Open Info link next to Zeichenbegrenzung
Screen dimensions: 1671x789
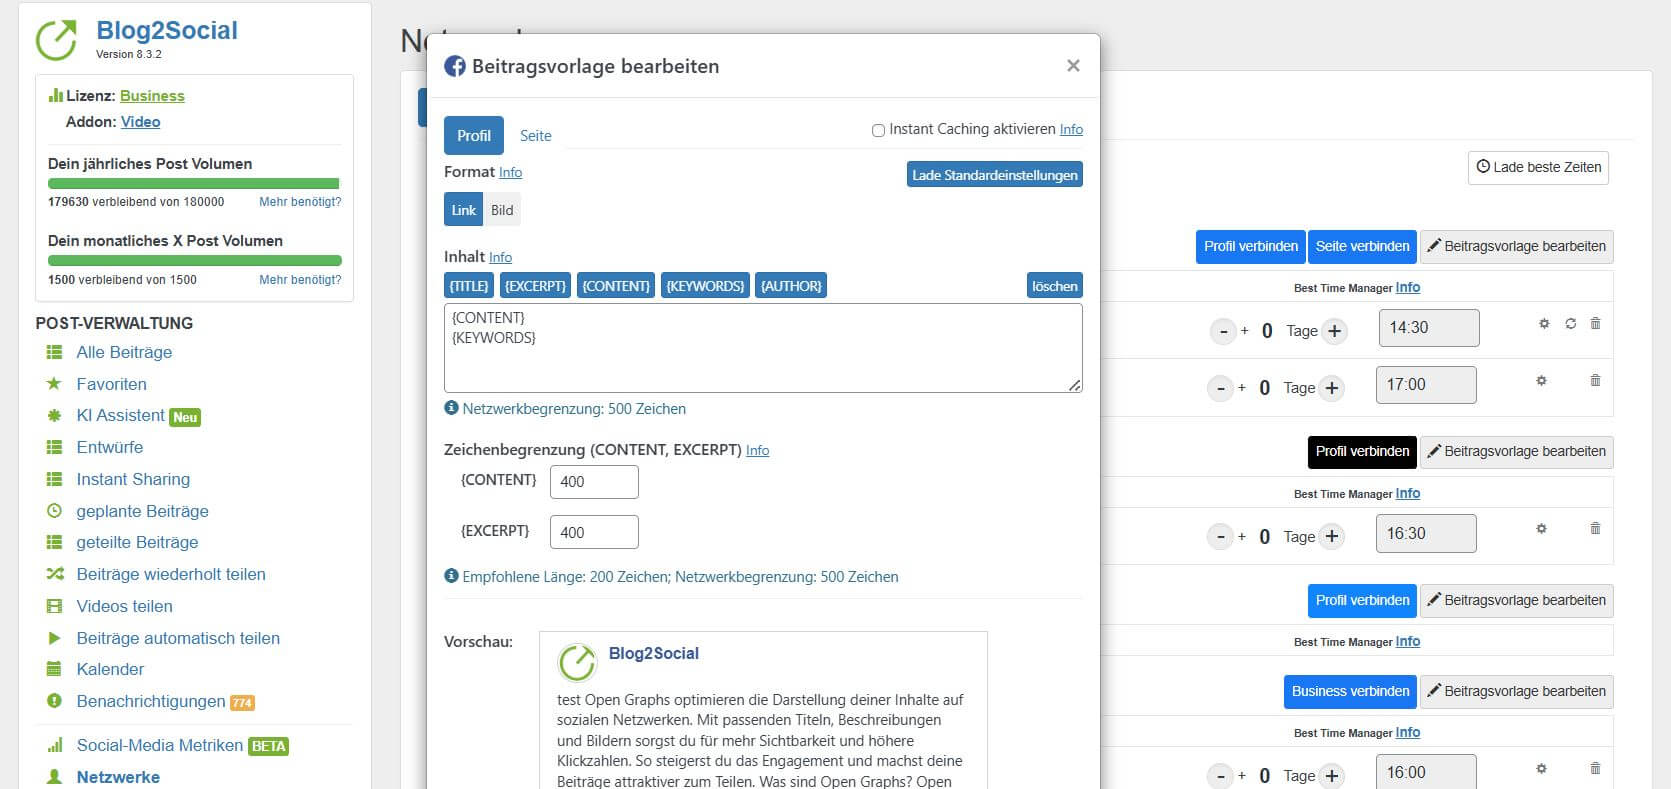pyautogui.click(x=757, y=451)
